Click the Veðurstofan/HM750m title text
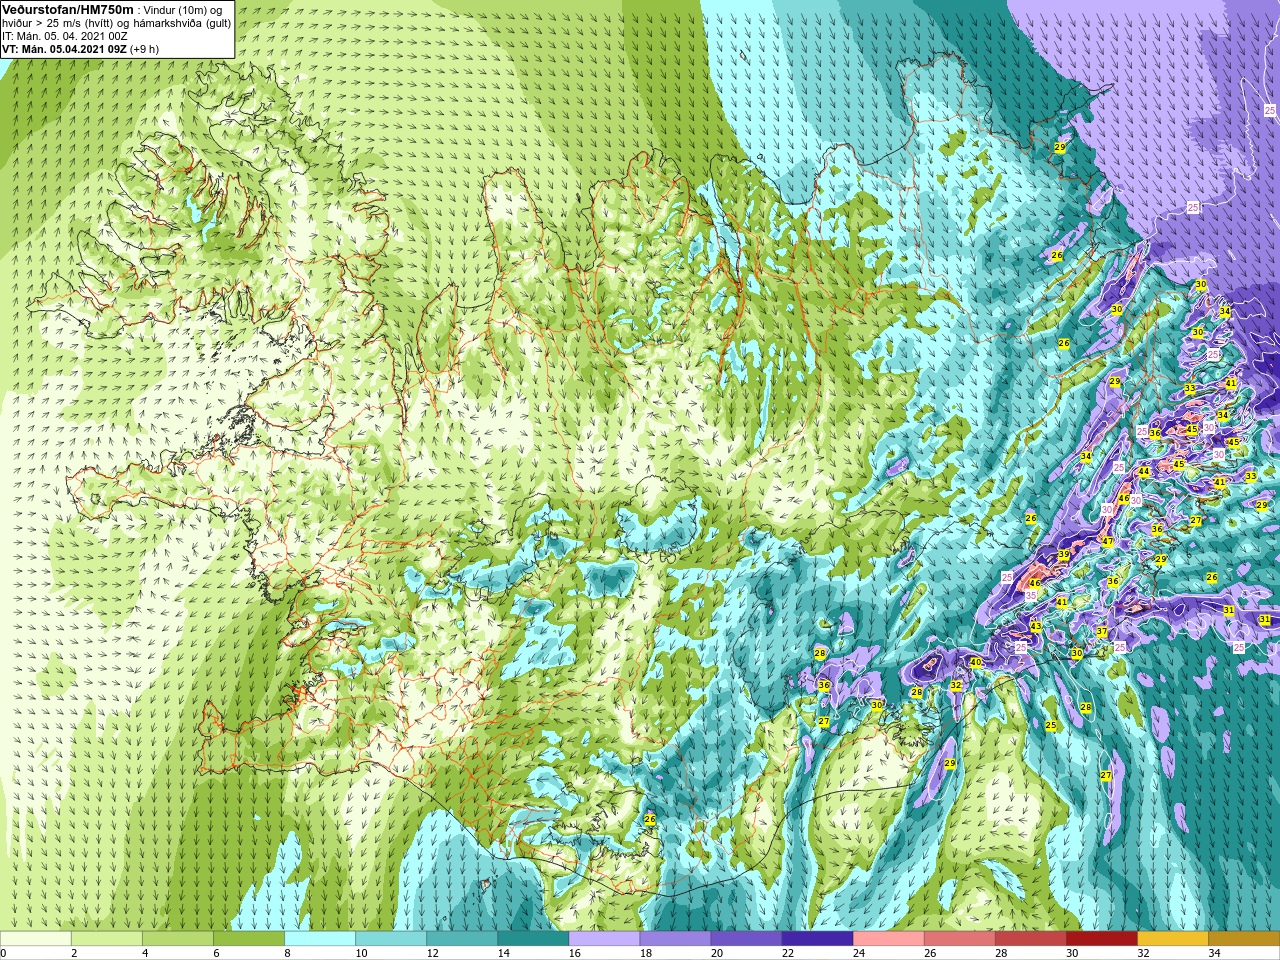The height and width of the screenshot is (960, 1280). pyautogui.click(x=69, y=9)
